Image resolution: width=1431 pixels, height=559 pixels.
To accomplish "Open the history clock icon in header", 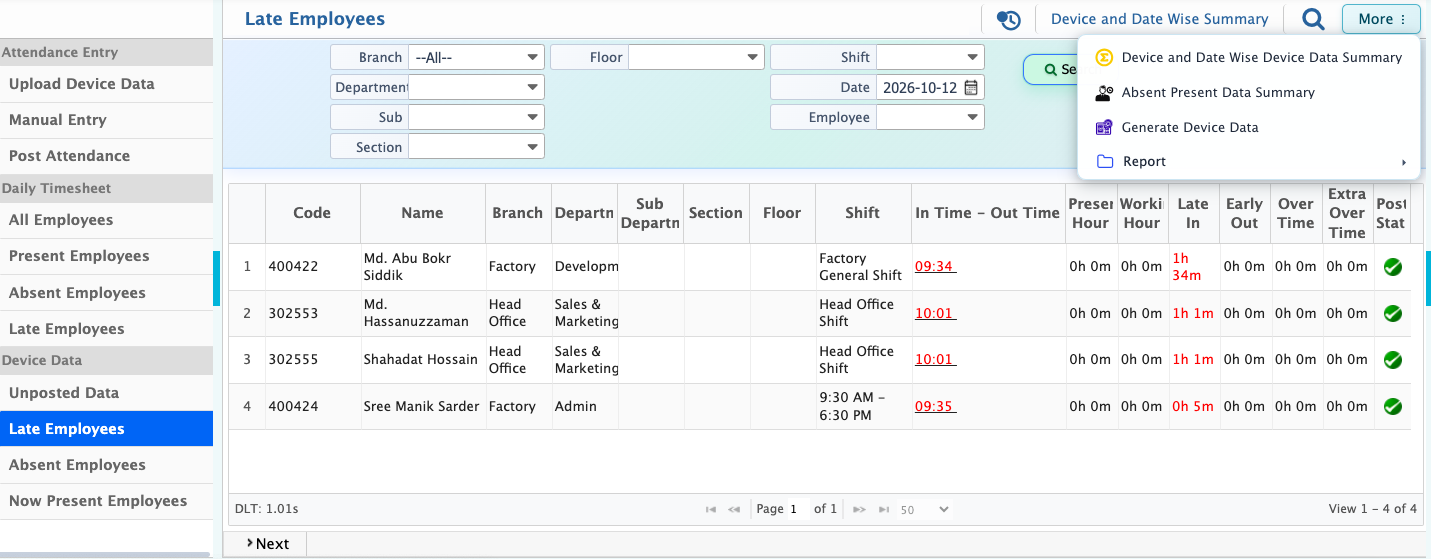I will (x=1009, y=19).
